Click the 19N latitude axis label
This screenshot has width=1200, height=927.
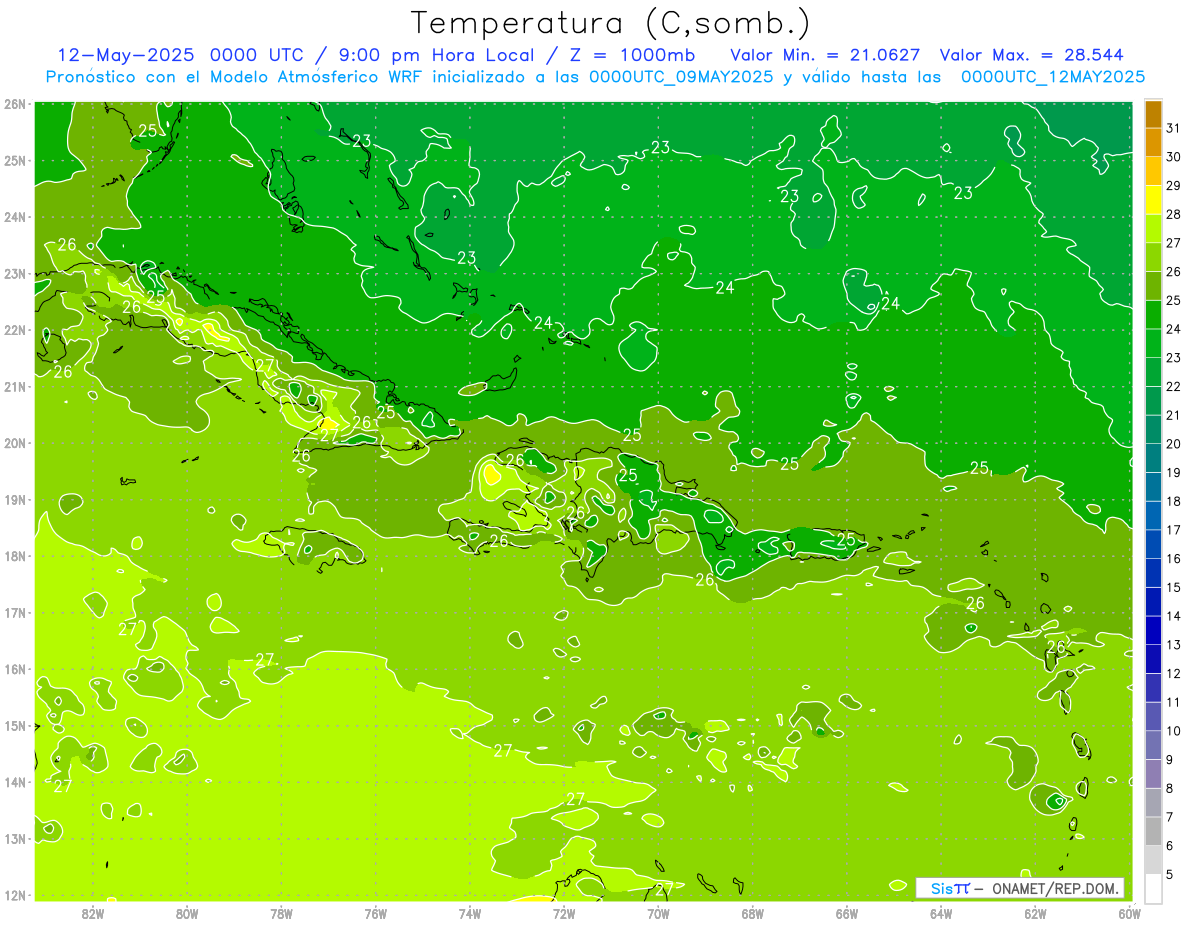[14, 499]
